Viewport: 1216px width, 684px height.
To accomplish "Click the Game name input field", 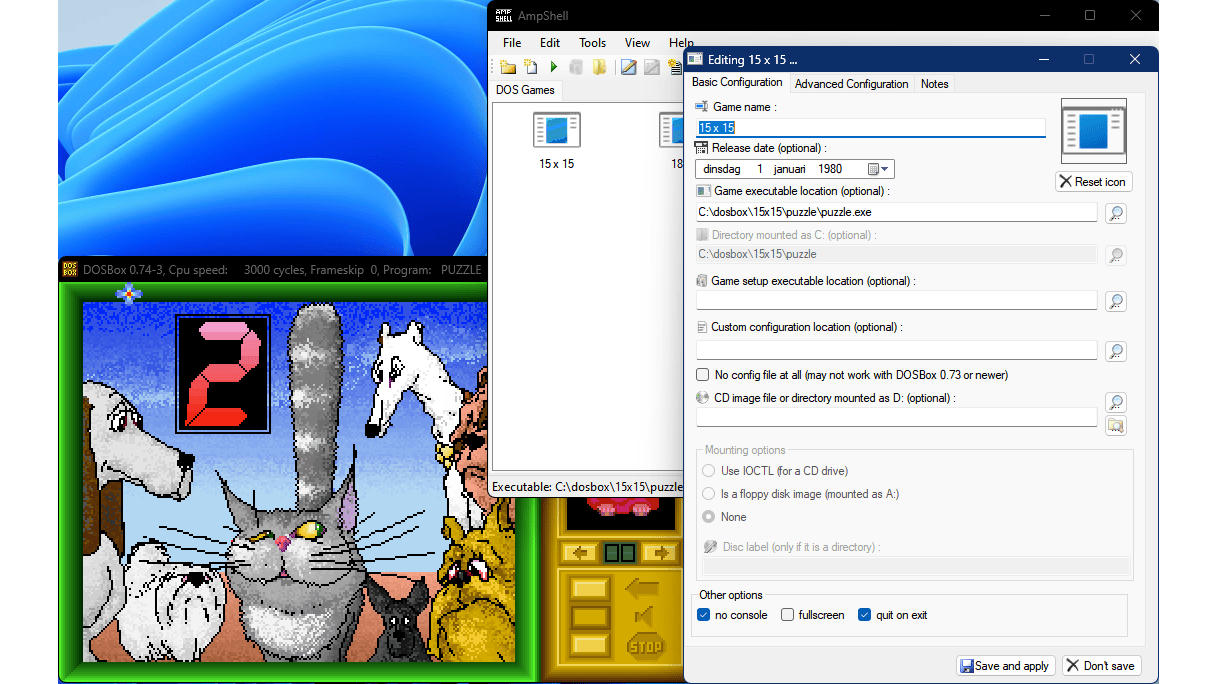I will [871, 128].
